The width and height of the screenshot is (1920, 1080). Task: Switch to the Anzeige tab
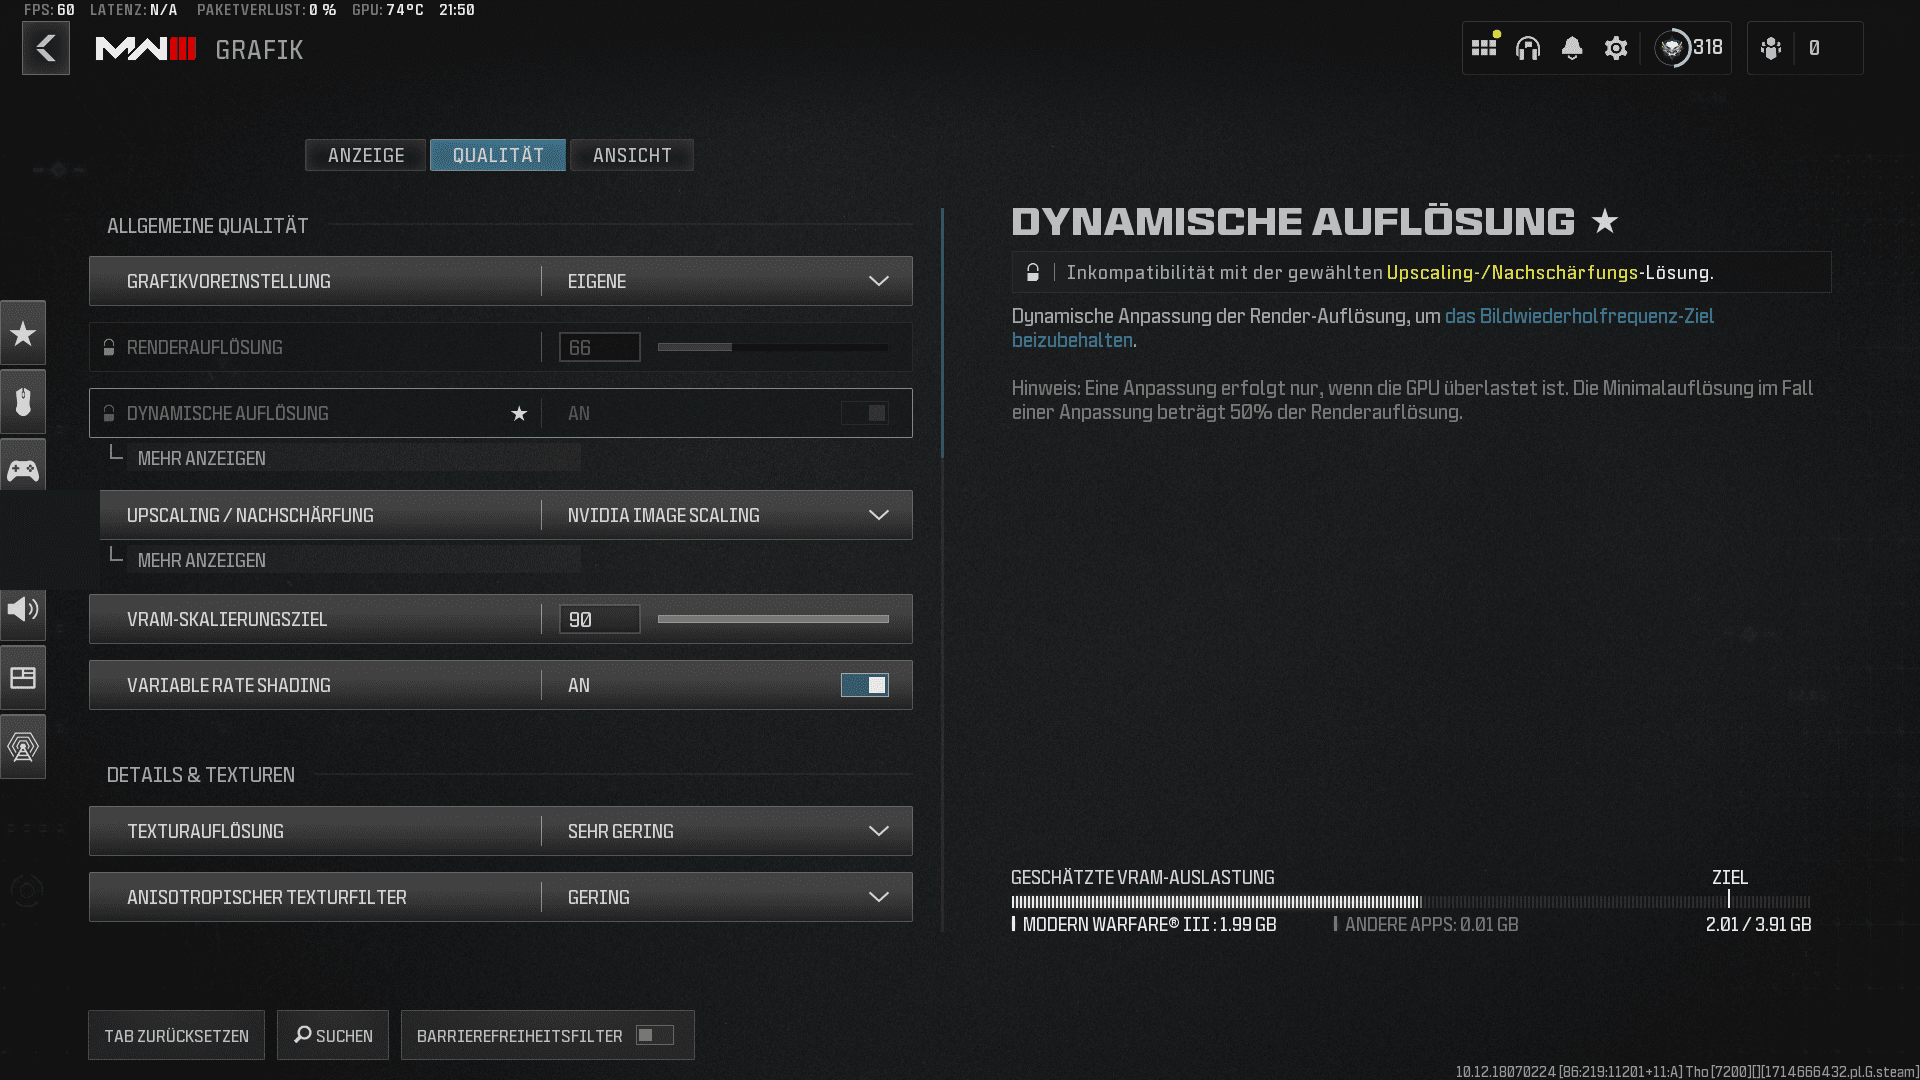tap(366, 155)
